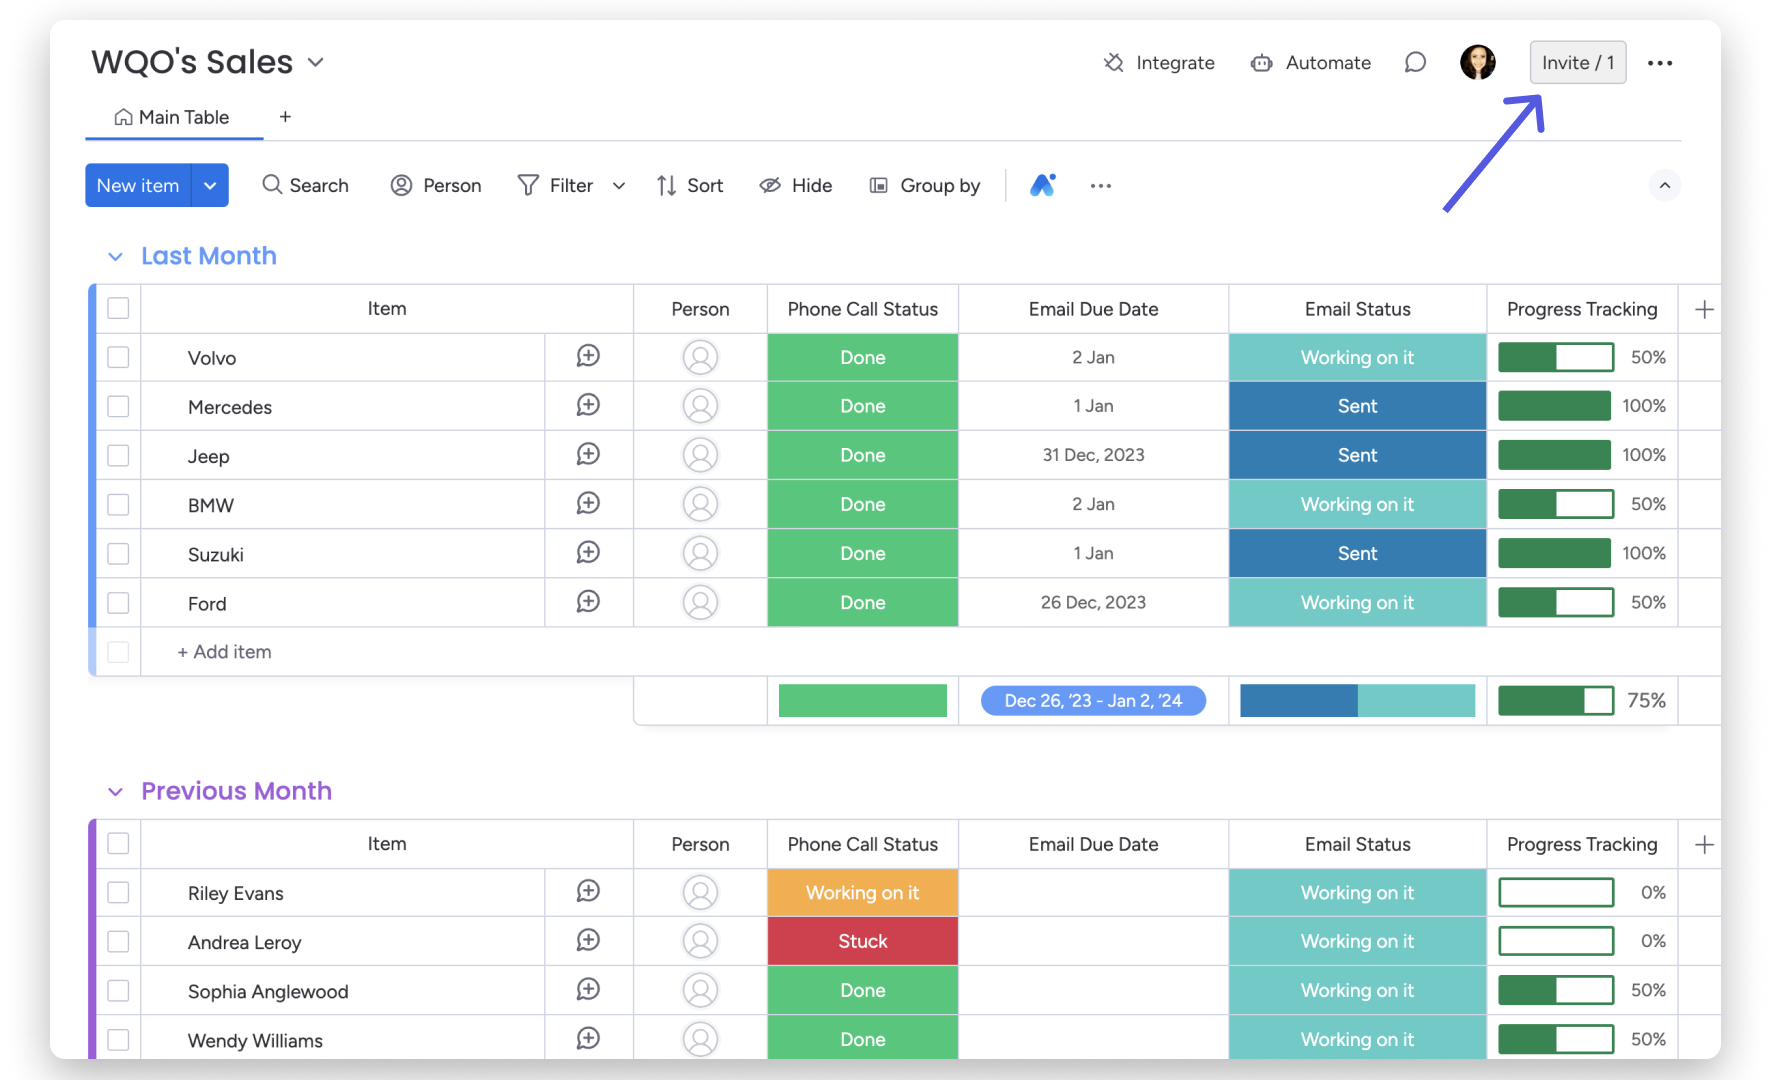
Task: Tick the Riley Evans row checkbox
Action: (118, 892)
